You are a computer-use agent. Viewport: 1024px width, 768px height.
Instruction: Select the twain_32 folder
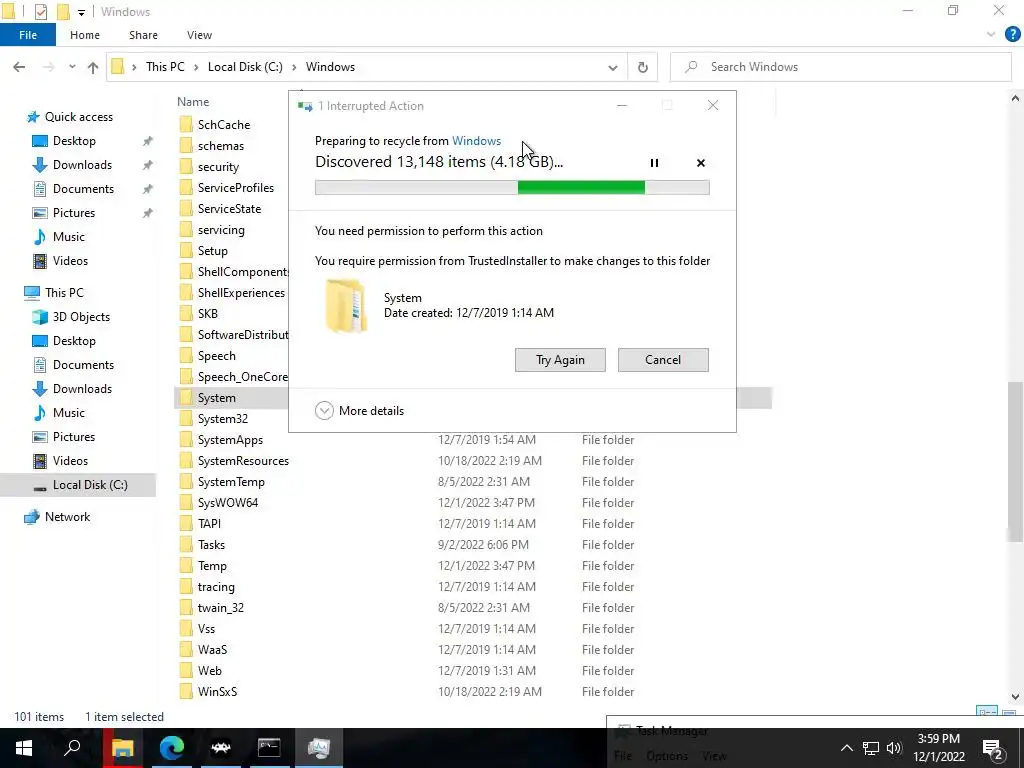221,608
